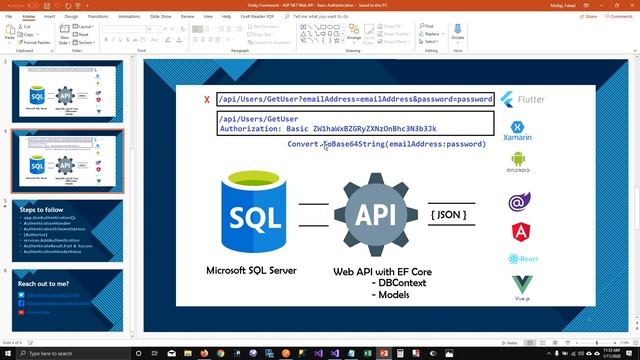
Task: Cut the selection with the Cut button
Action: click(24, 27)
